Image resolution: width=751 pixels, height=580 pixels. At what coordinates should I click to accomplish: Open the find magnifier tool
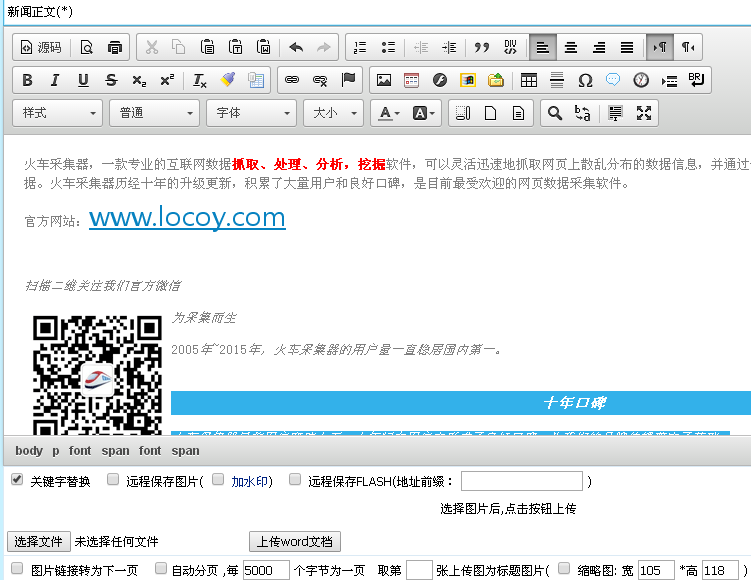pyautogui.click(x=555, y=113)
